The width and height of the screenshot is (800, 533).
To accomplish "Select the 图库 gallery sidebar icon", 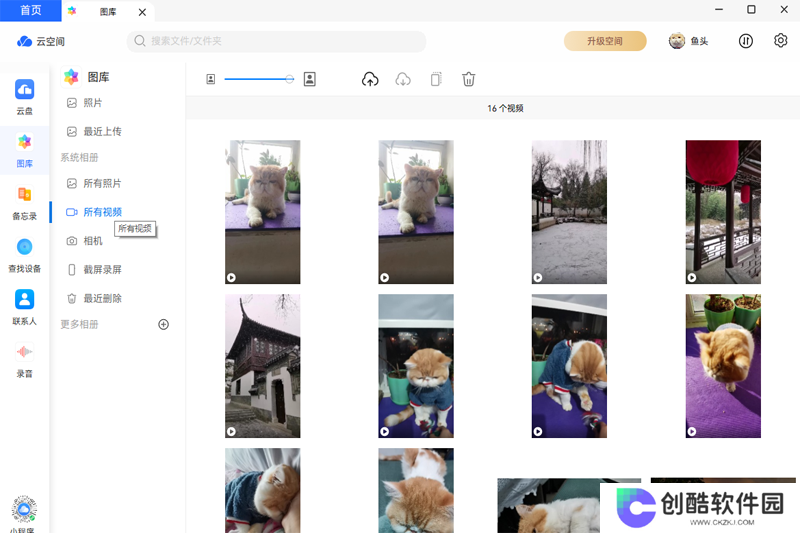I will (x=24, y=150).
